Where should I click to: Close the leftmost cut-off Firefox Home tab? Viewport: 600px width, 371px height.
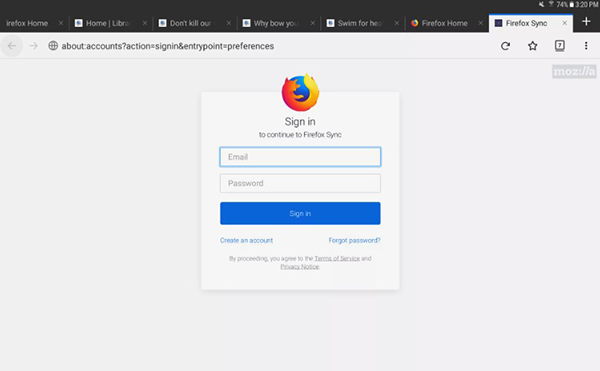coord(60,23)
